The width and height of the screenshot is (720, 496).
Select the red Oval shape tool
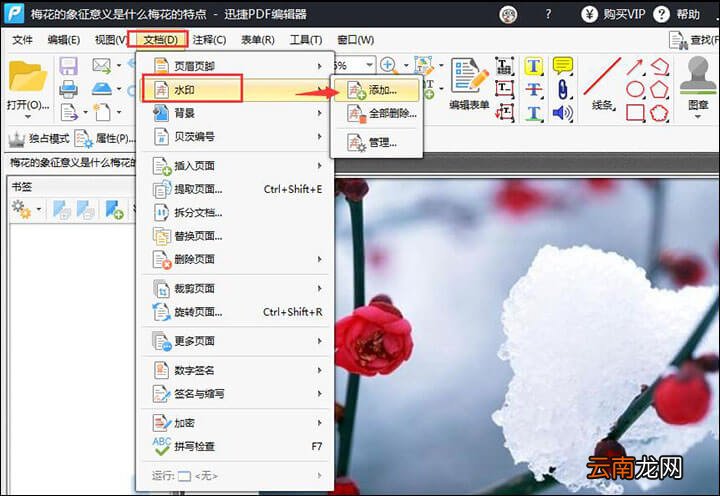pyautogui.click(x=635, y=90)
